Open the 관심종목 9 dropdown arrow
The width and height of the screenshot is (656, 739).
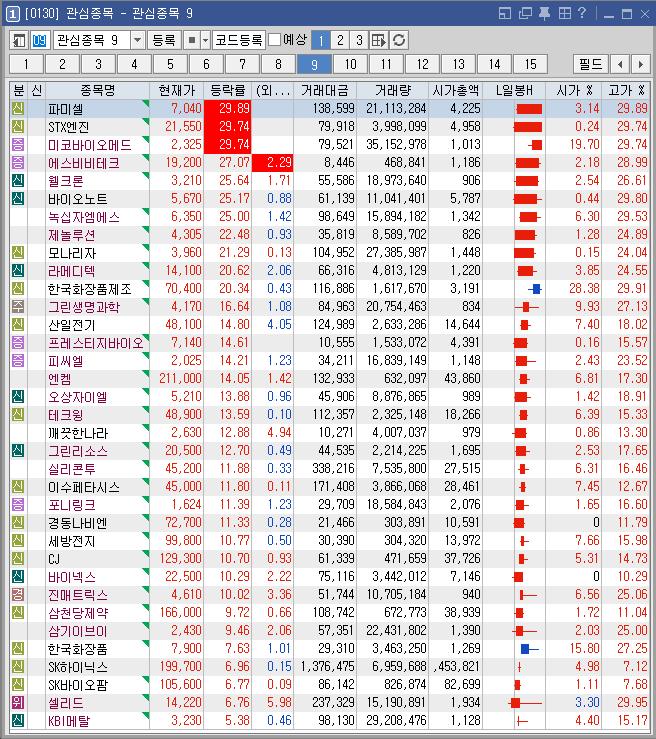(137, 40)
